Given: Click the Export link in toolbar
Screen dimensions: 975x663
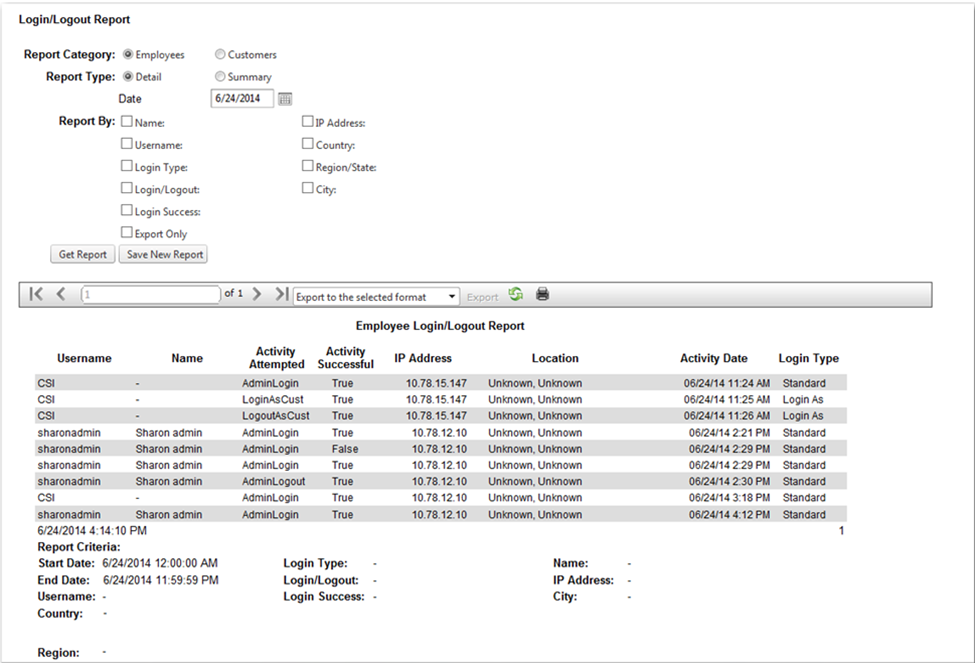Looking at the screenshot, I should 482,297.
